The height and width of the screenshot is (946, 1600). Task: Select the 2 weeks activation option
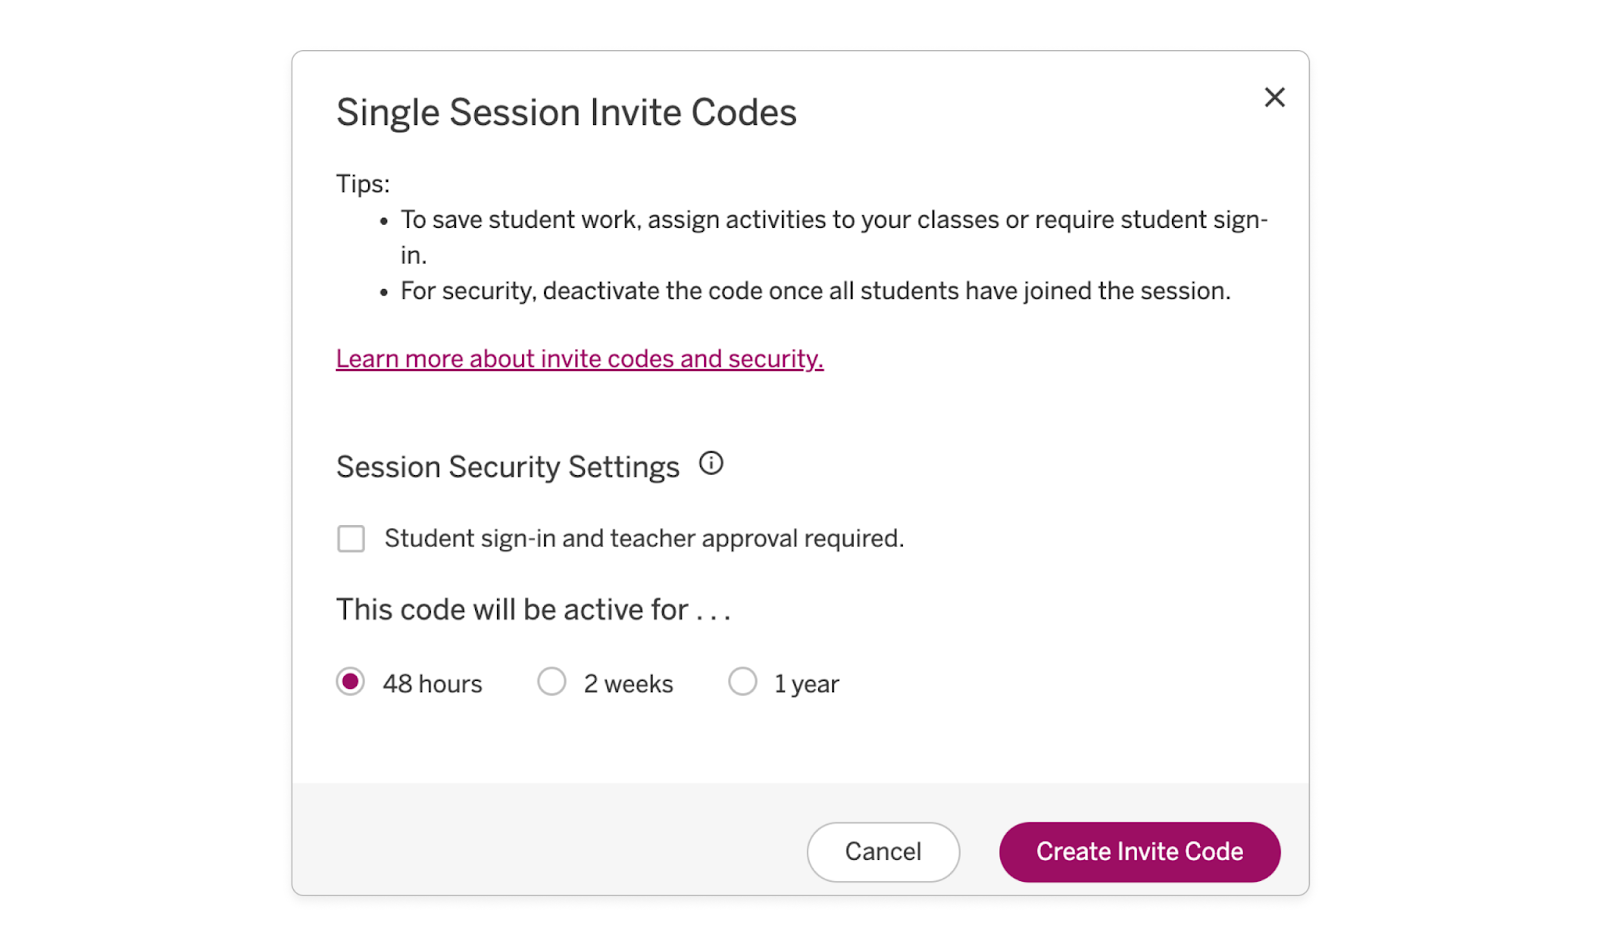[x=552, y=681]
